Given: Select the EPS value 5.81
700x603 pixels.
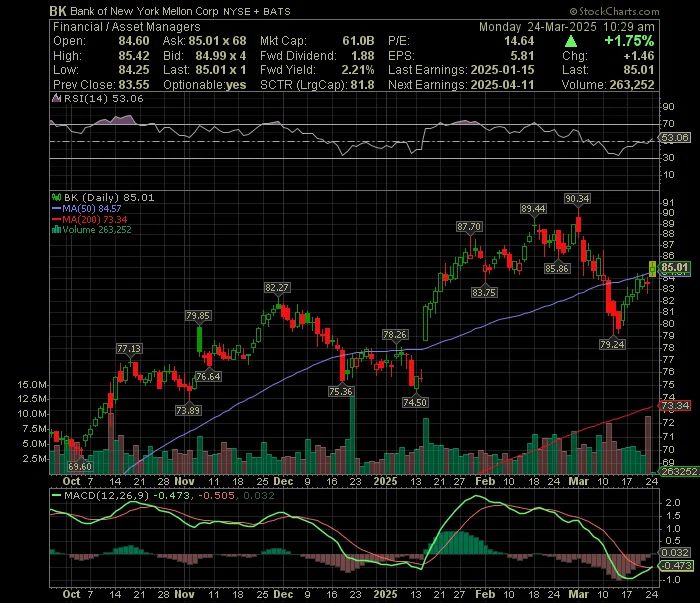Looking at the screenshot, I should tap(522, 56).
